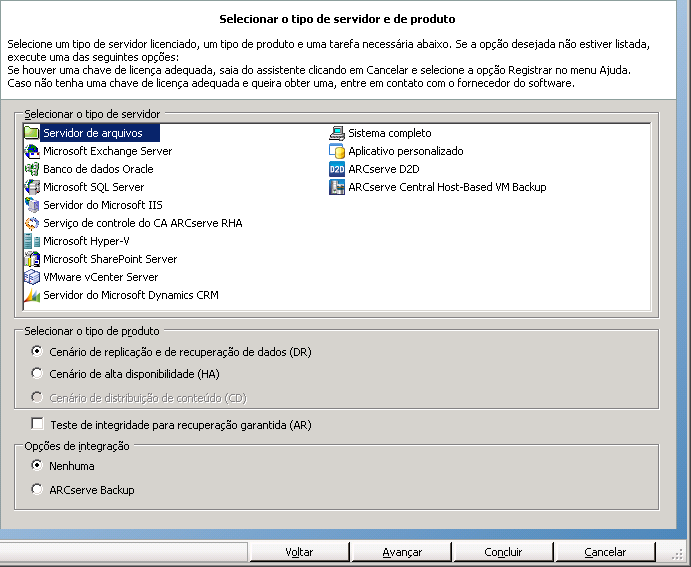The height and width of the screenshot is (567, 691).
Task: Enable the integrity test for assured recovery (AR)
Action: (37, 424)
